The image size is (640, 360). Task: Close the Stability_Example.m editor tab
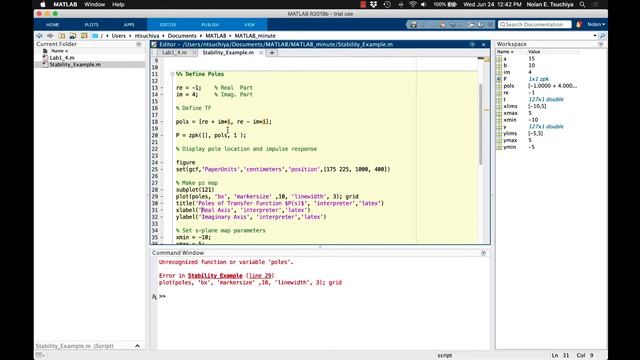pos(261,53)
